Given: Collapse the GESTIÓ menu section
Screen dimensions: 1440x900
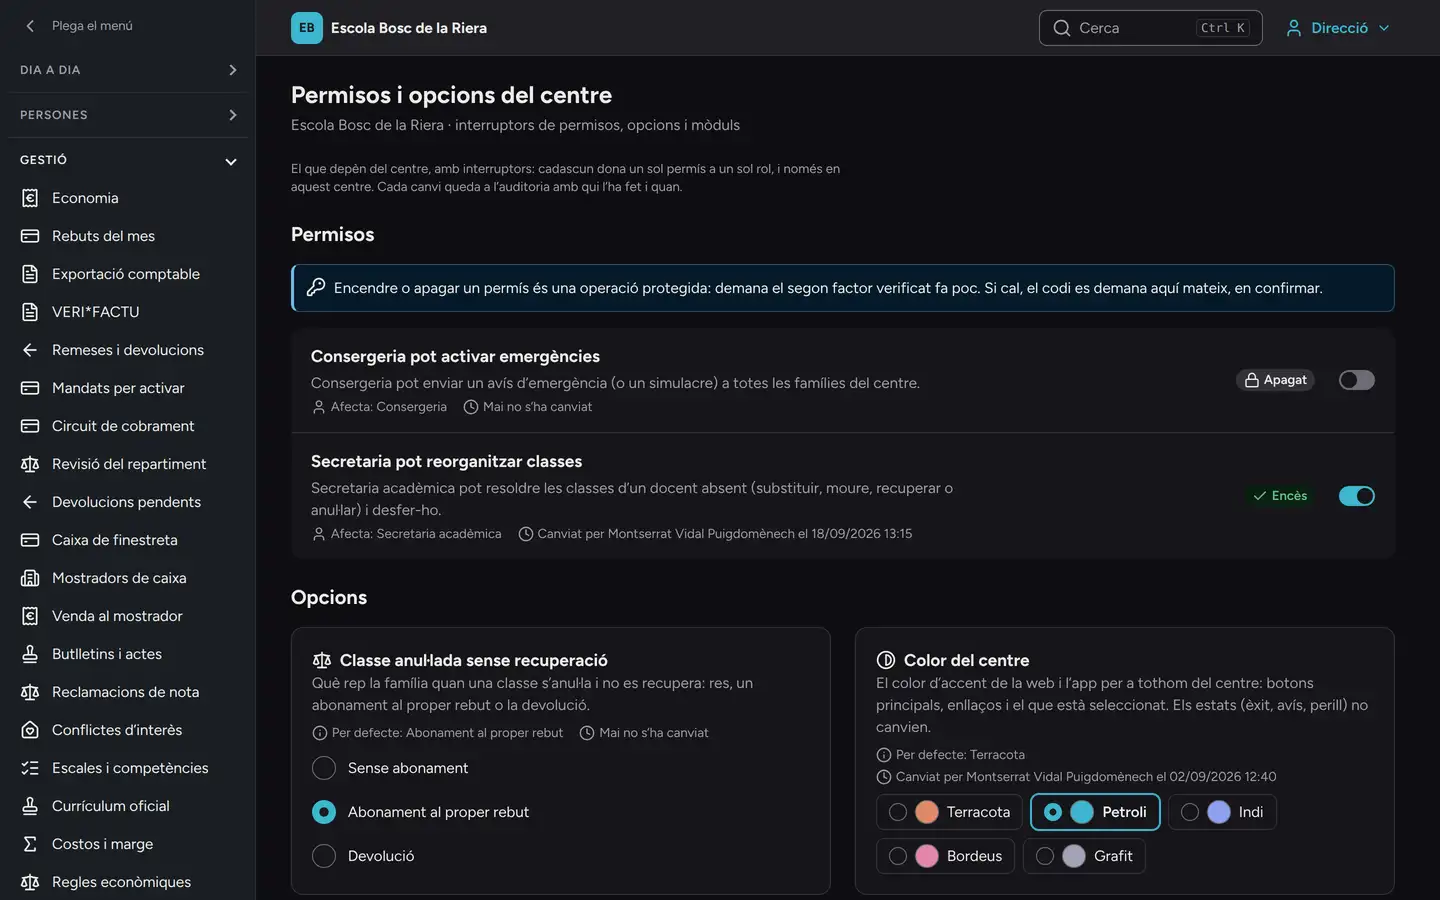Looking at the screenshot, I should (x=128, y=160).
